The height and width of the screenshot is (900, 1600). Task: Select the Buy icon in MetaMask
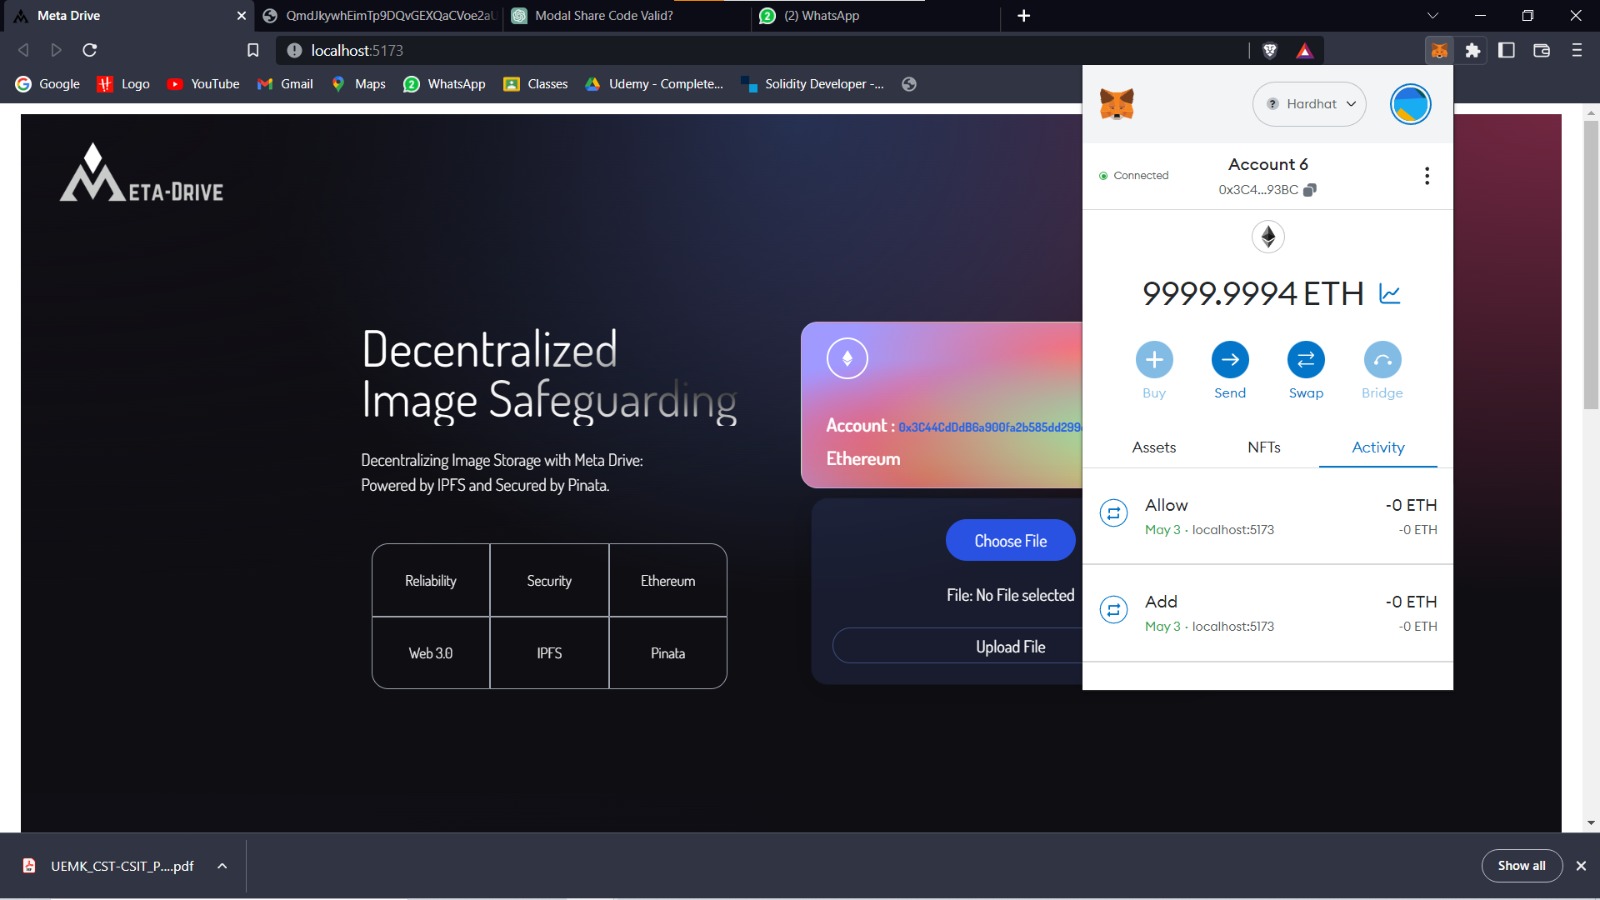(x=1154, y=359)
